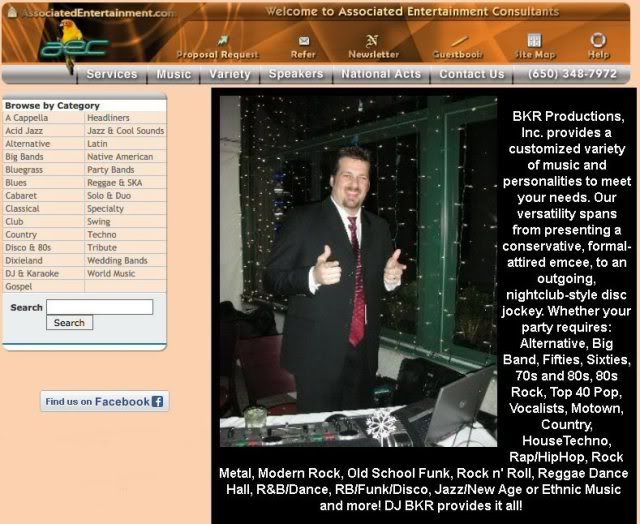Open the Speakers menu
The image size is (640, 524).
[x=296, y=74]
